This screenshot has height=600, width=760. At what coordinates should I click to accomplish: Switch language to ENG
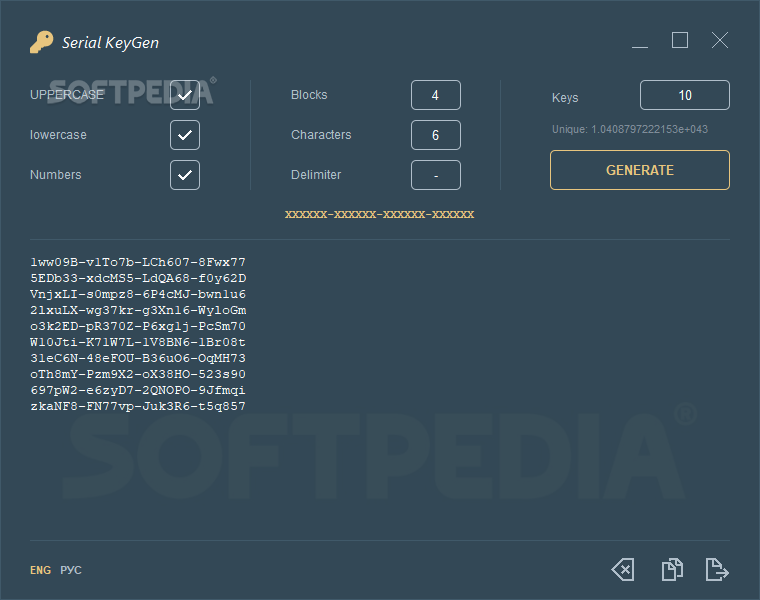click(40, 570)
